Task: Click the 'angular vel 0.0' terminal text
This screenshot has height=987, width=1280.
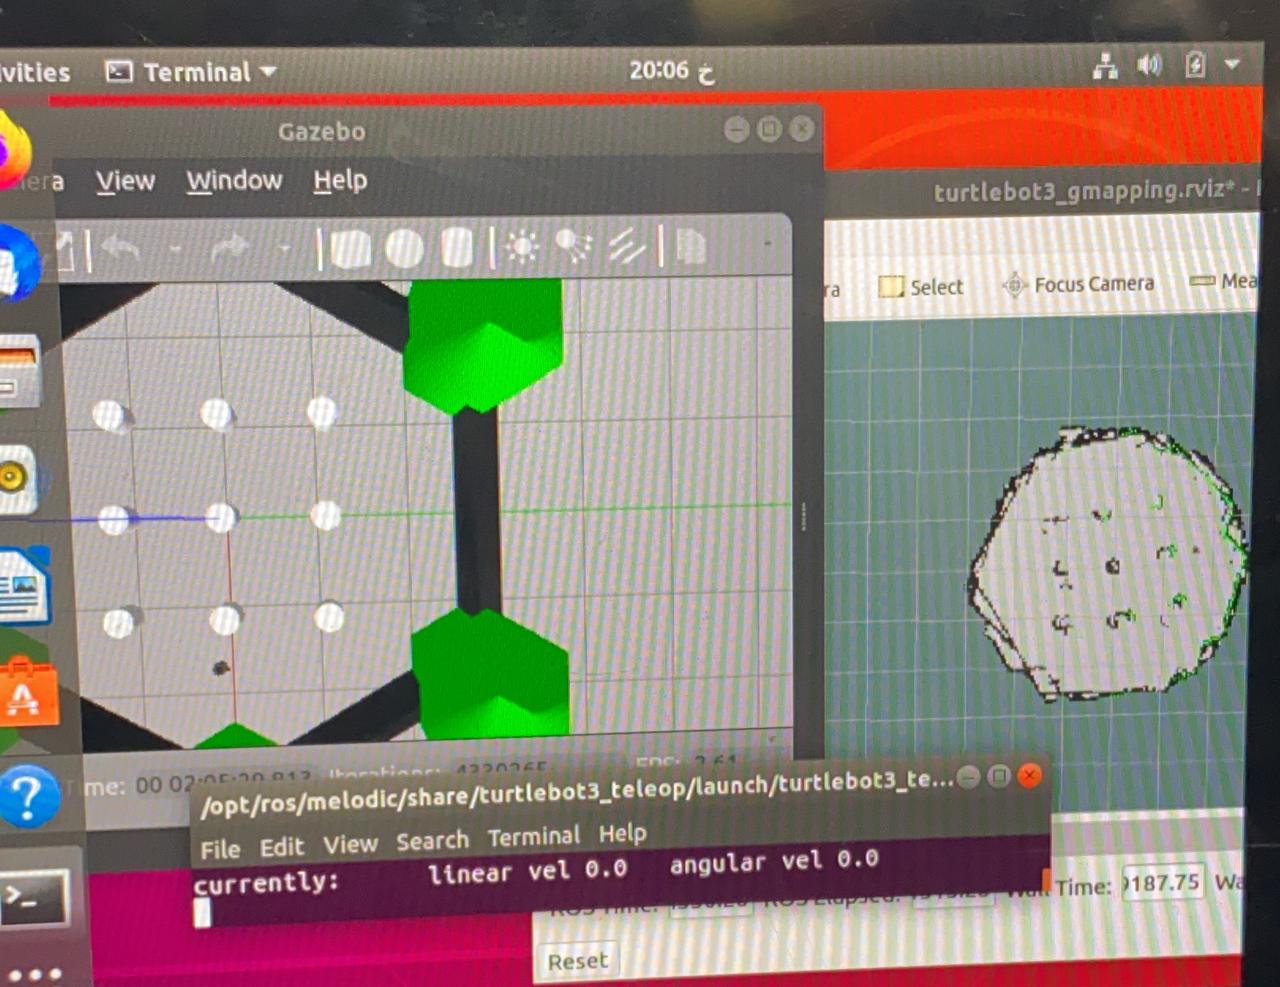Action: 774,861
